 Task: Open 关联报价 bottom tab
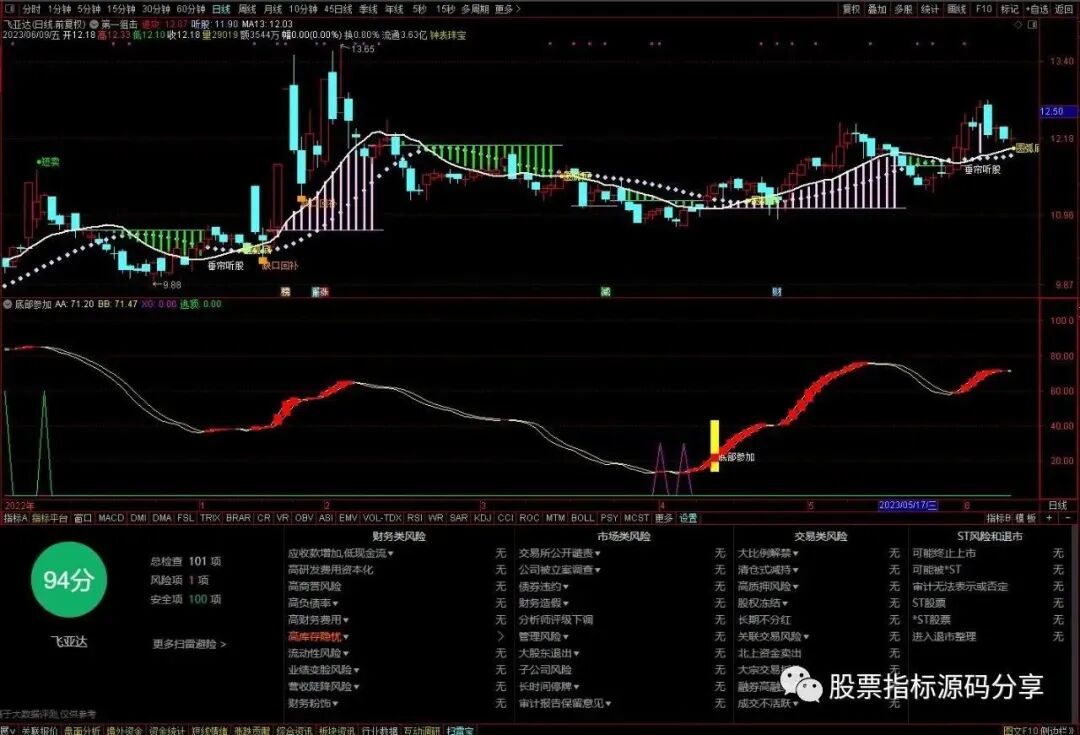tap(39, 730)
